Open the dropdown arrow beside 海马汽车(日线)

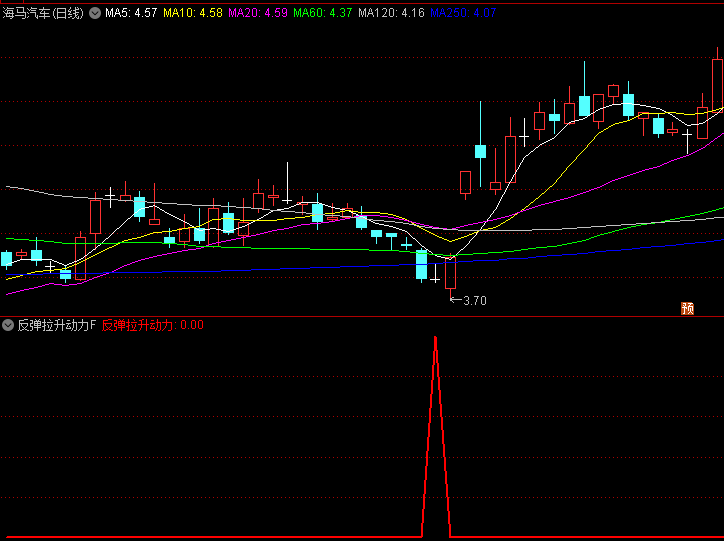(x=95, y=13)
